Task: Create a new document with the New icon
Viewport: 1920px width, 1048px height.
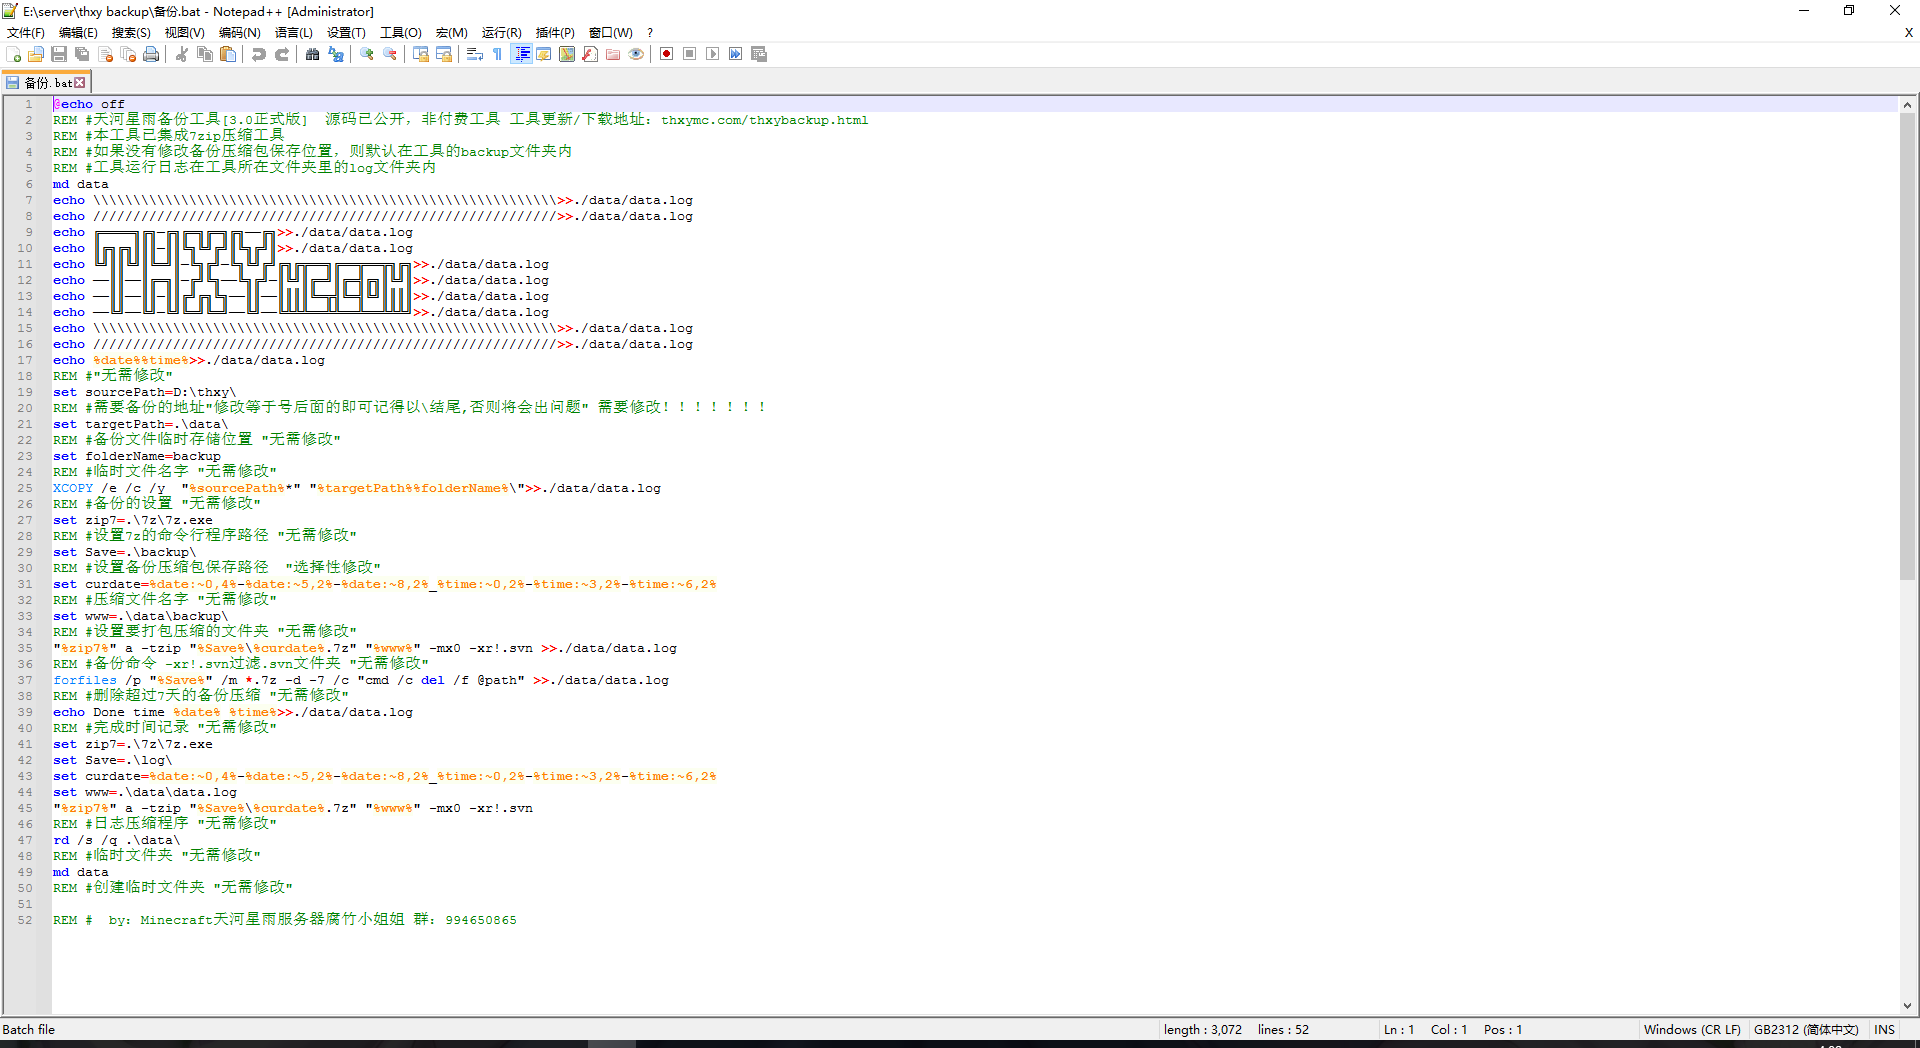Action: tap(14, 54)
